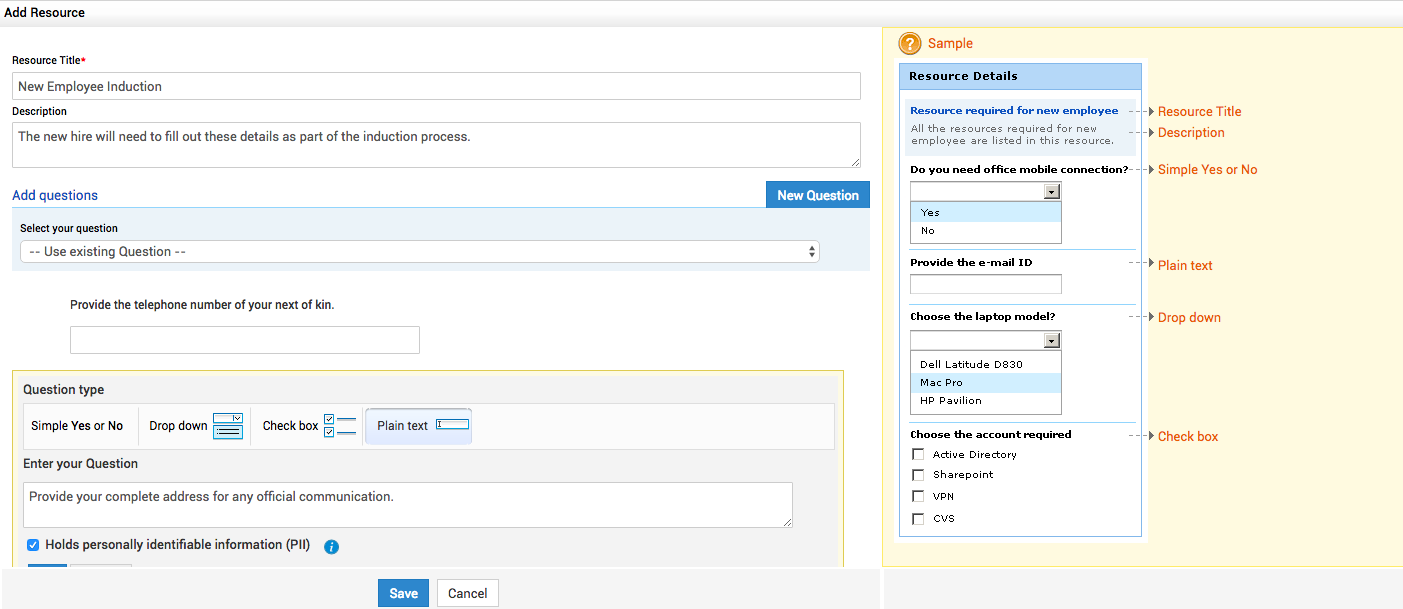Click the New Question button
This screenshot has width=1403, height=609.
point(817,195)
